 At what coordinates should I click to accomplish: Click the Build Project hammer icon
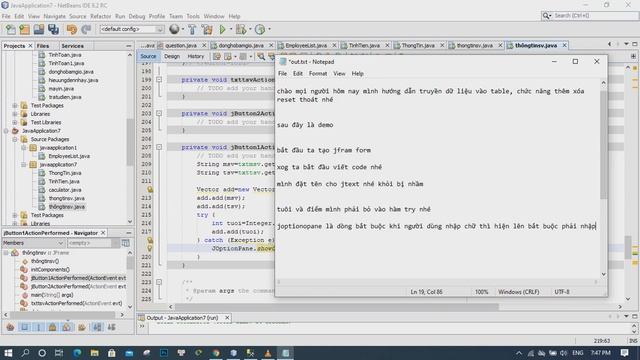(192, 29)
